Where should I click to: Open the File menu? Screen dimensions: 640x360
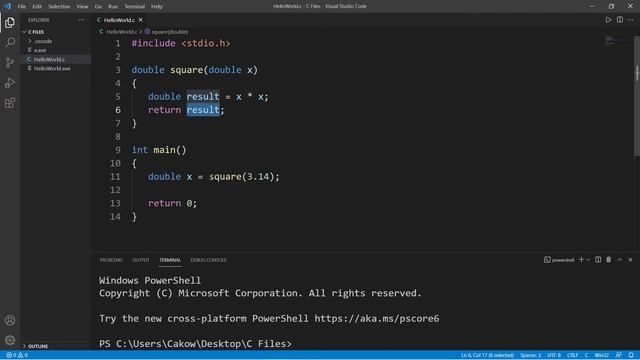[x=22, y=7]
